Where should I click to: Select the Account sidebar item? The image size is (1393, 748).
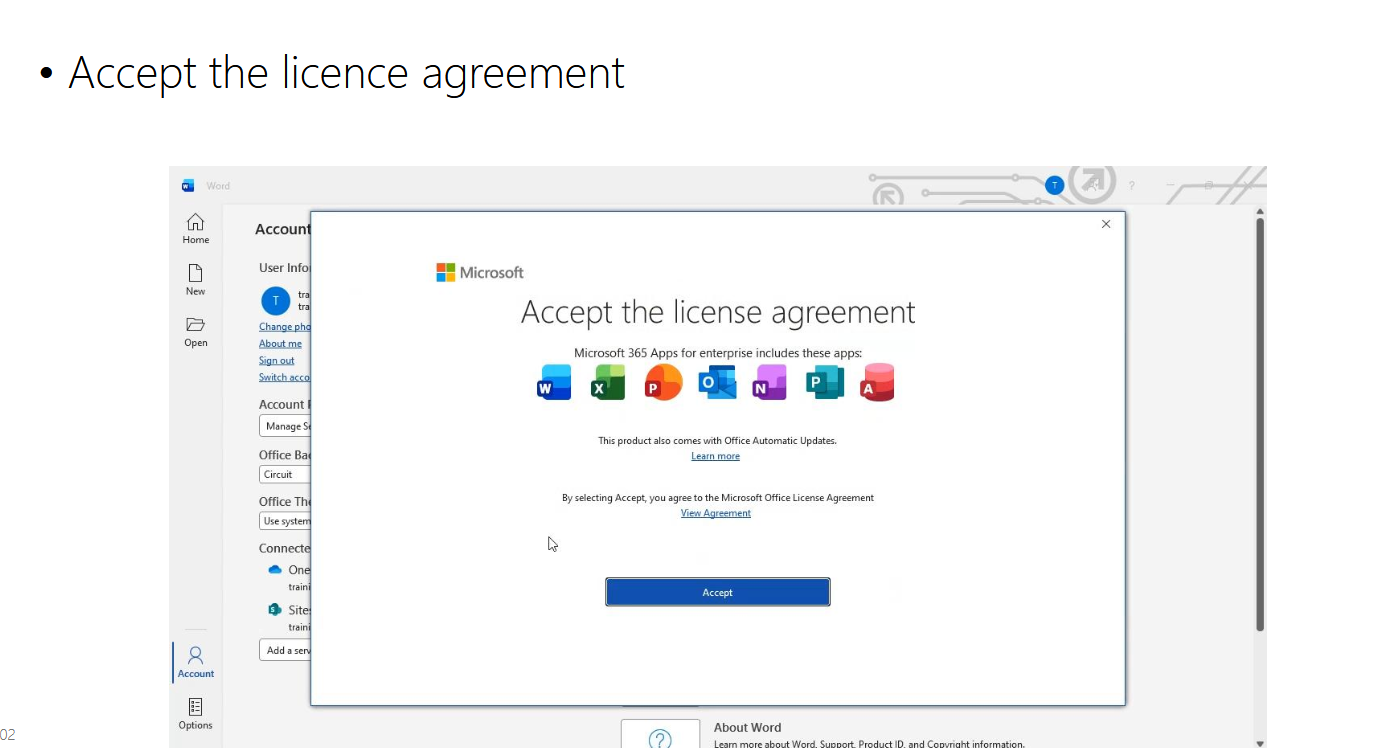[x=196, y=662]
